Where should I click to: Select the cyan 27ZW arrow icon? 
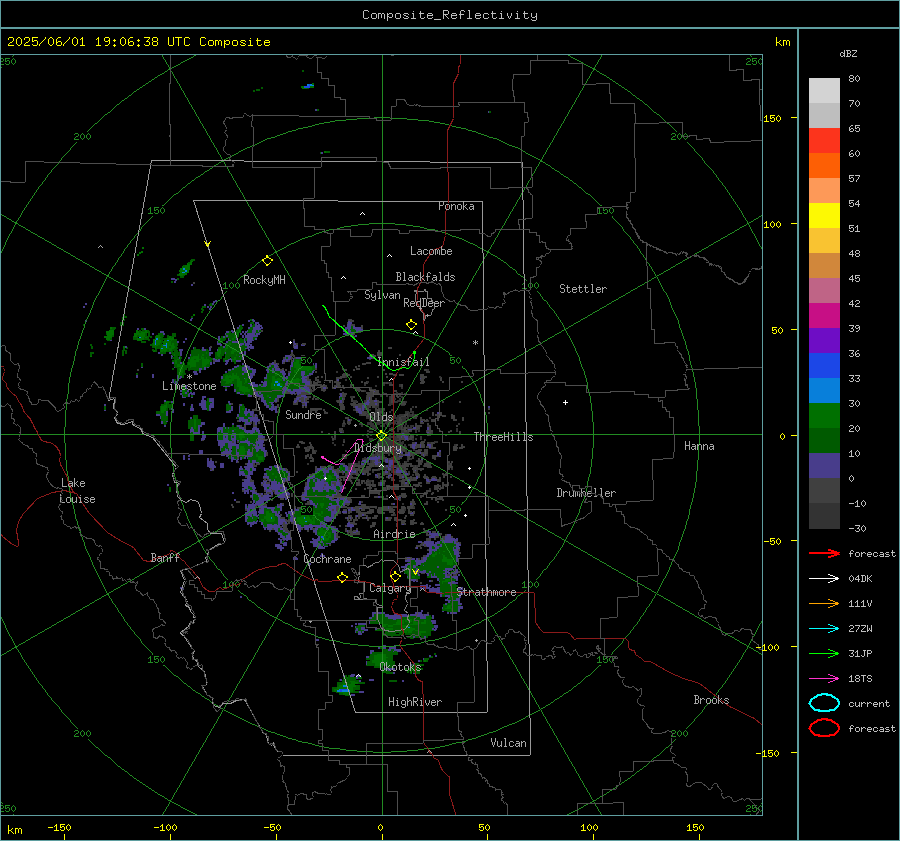[824, 628]
